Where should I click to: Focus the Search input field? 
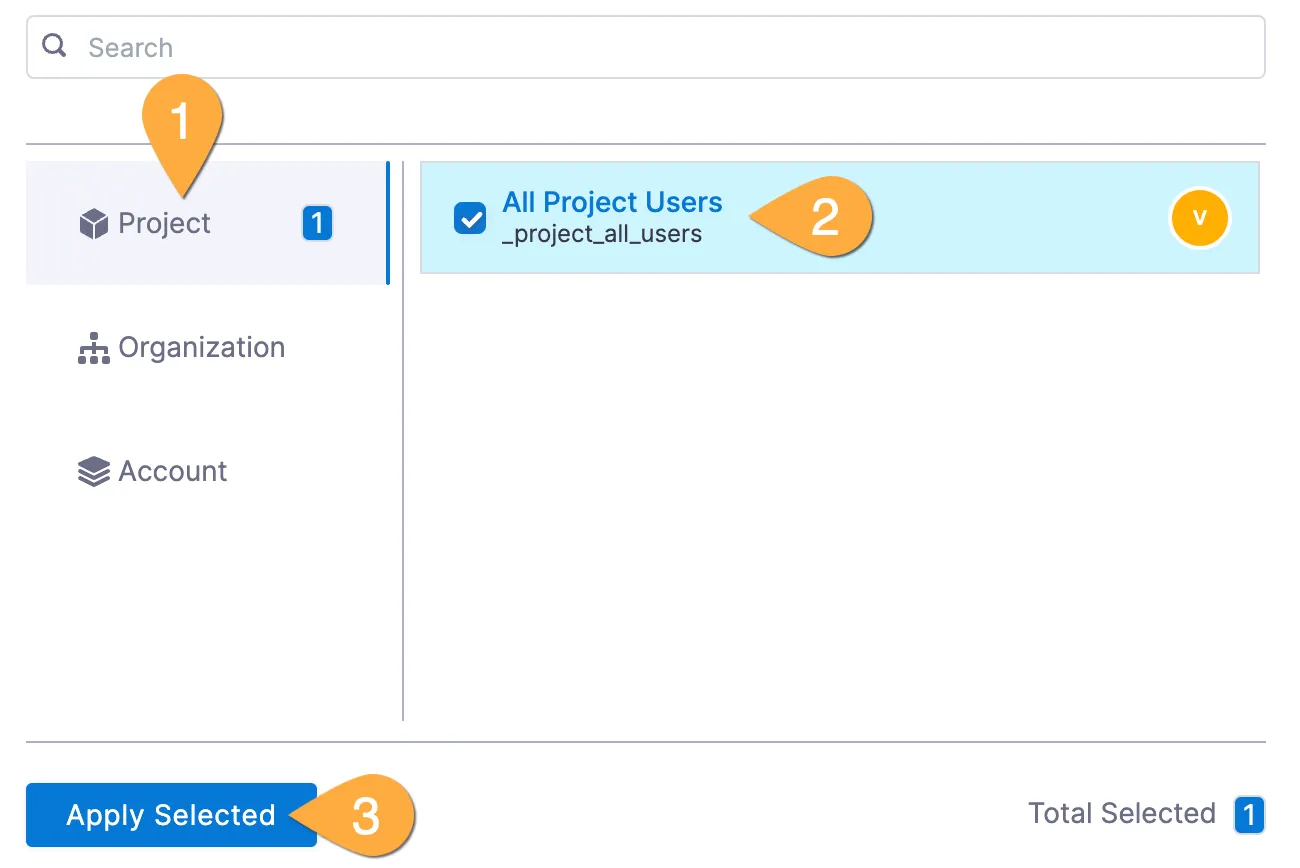coord(660,47)
